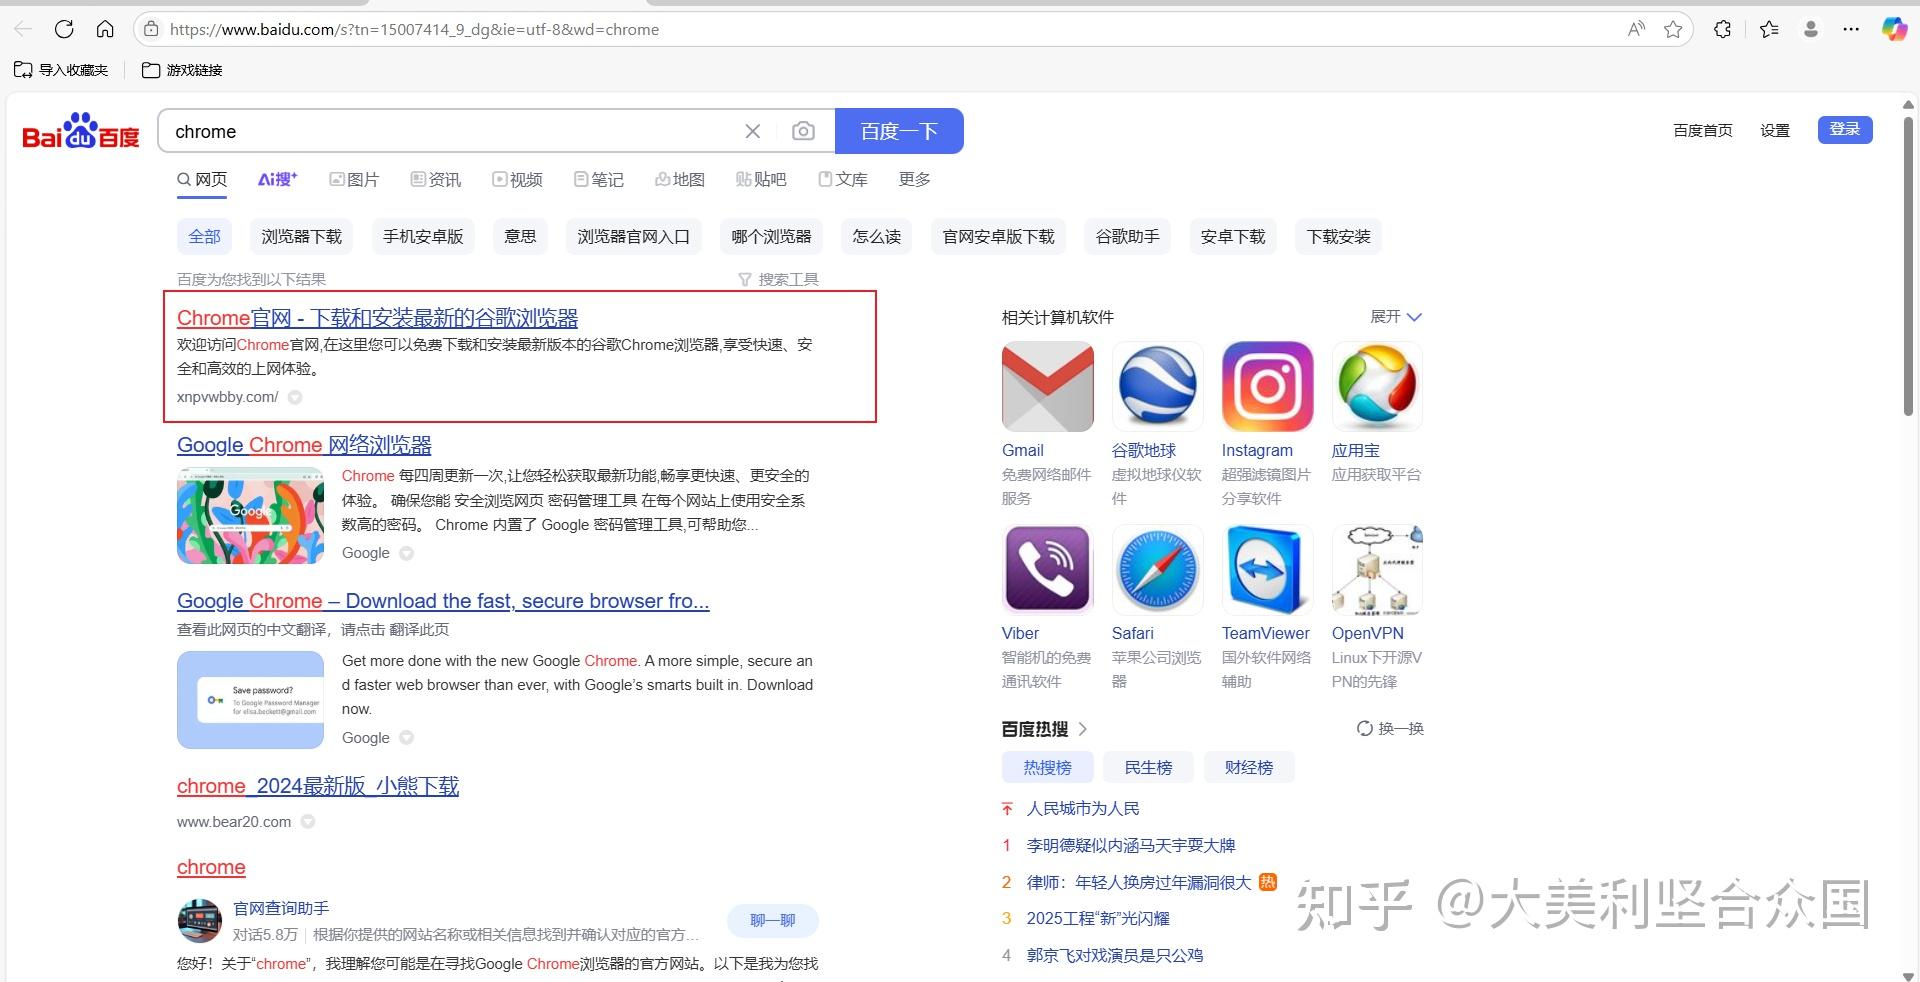Open the favorites list icon
The image size is (1920, 982).
(x=1769, y=29)
